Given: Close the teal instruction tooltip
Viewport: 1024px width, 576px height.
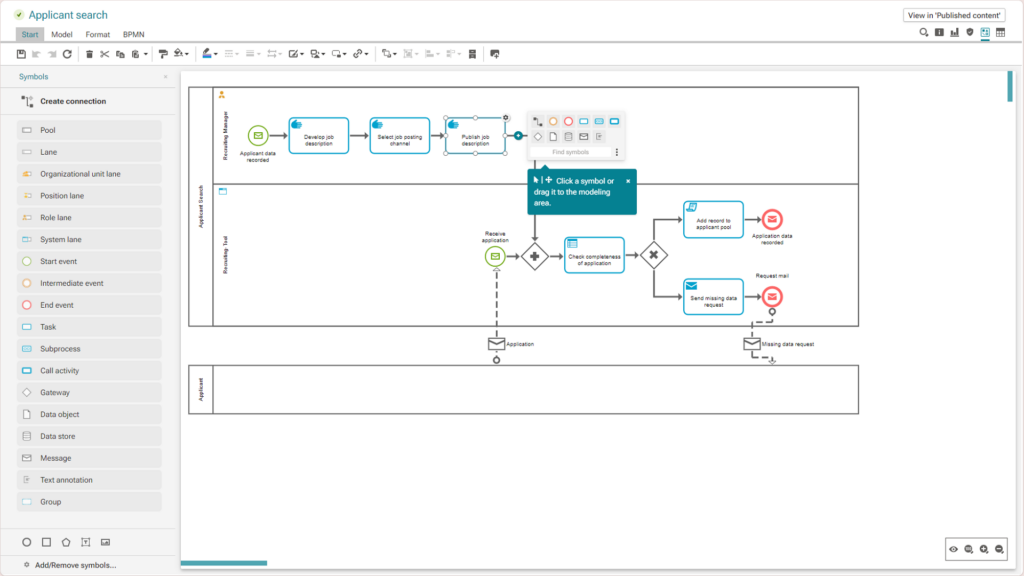Looking at the screenshot, I should tap(628, 181).
